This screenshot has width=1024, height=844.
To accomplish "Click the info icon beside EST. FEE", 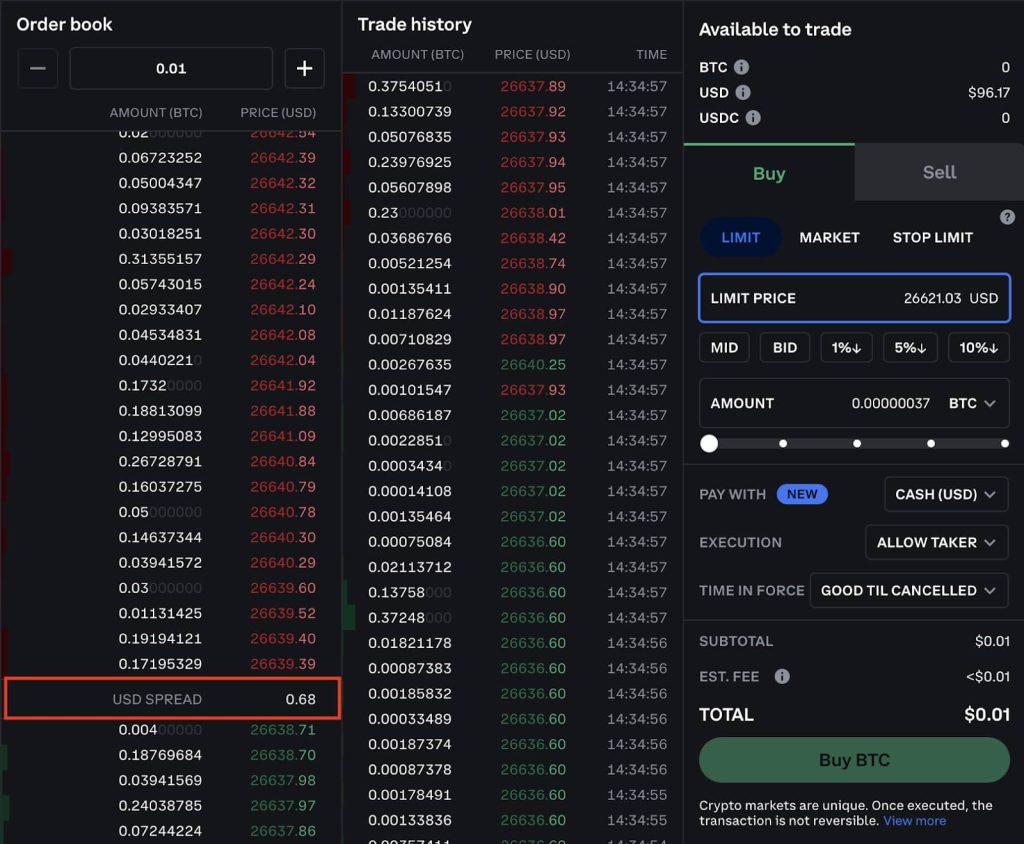I will point(782,677).
